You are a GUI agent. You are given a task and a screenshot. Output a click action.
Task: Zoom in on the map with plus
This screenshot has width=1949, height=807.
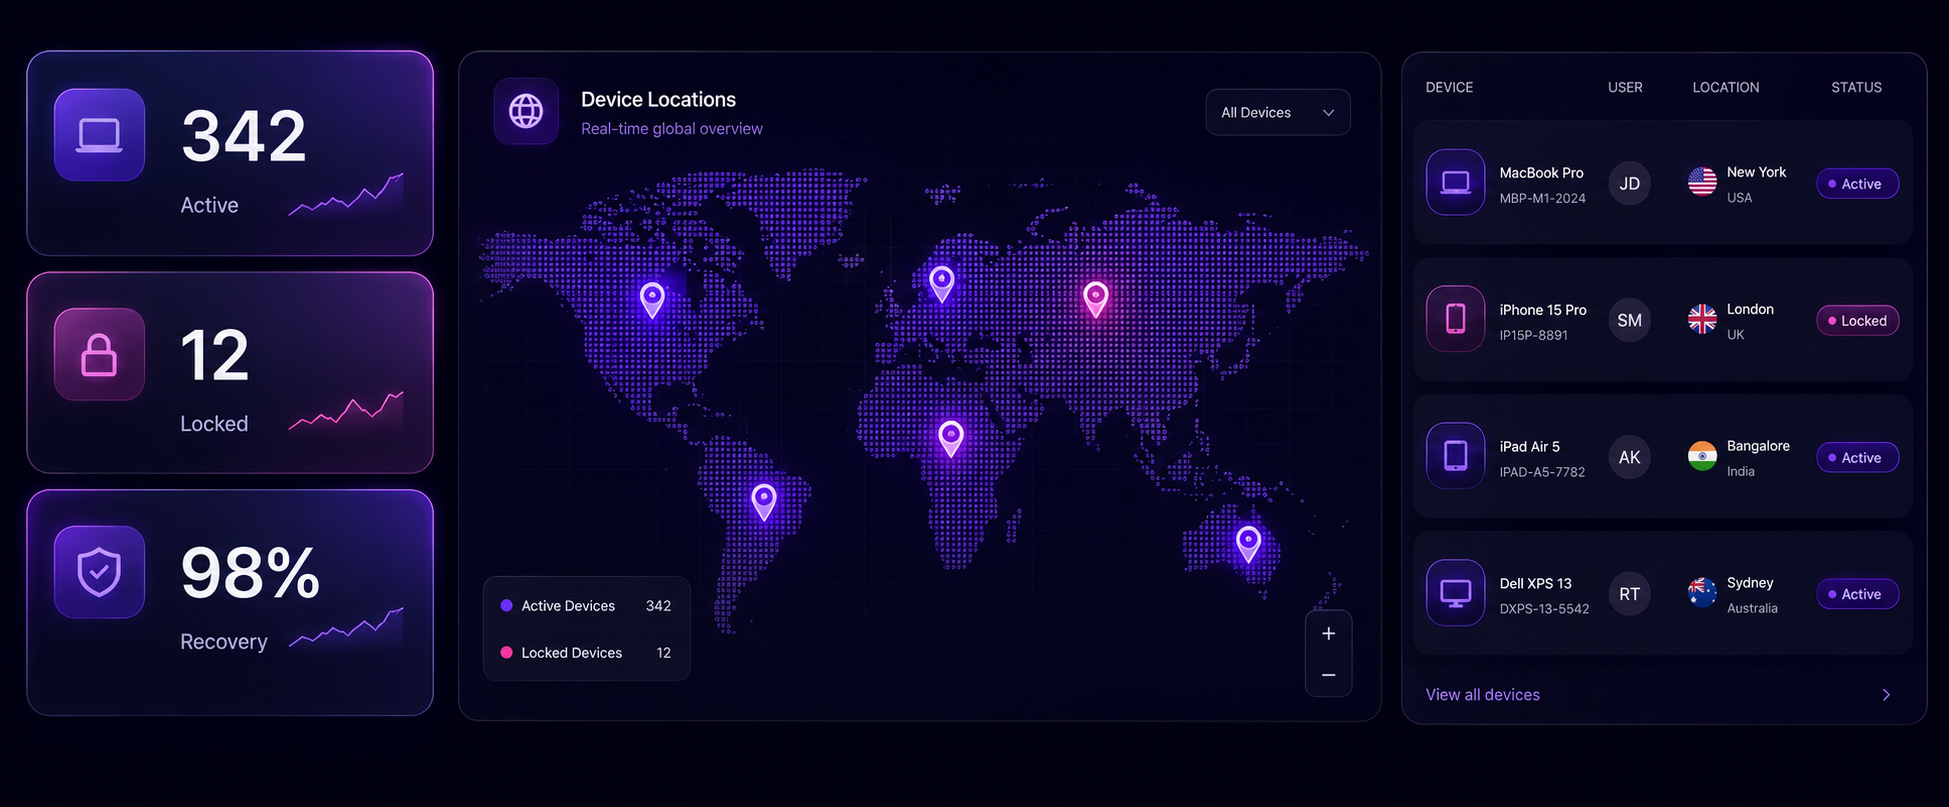1328,633
